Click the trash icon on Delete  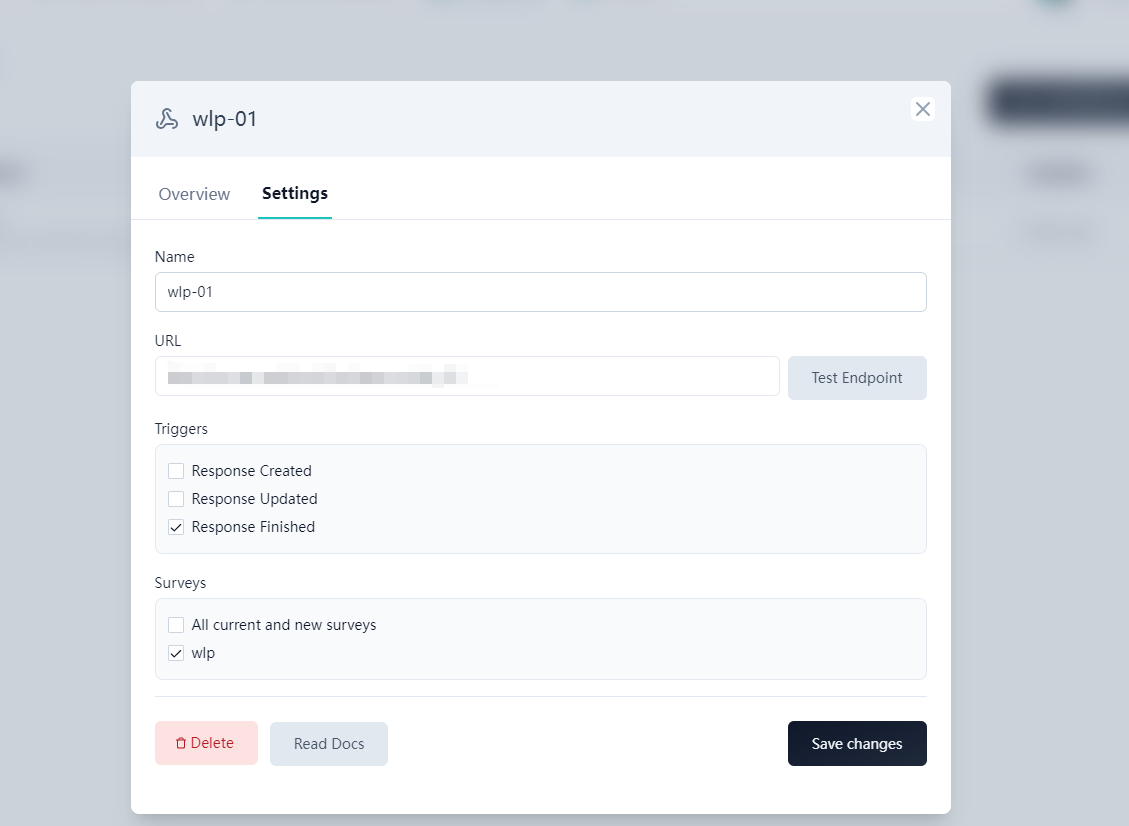[x=181, y=744]
